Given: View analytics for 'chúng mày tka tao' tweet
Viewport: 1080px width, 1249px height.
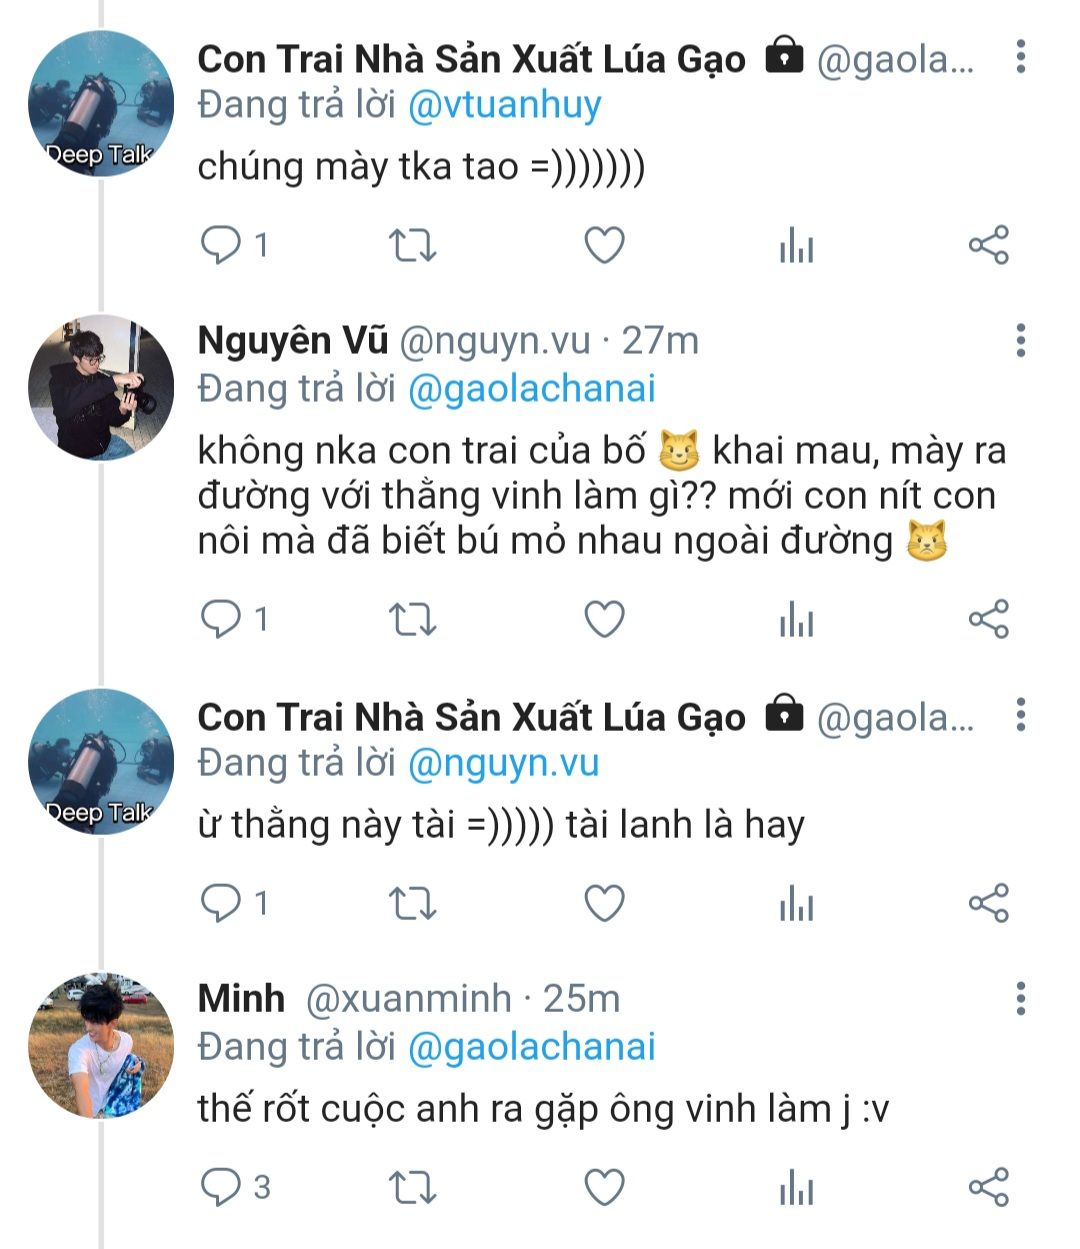Looking at the screenshot, I should (796, 245).
